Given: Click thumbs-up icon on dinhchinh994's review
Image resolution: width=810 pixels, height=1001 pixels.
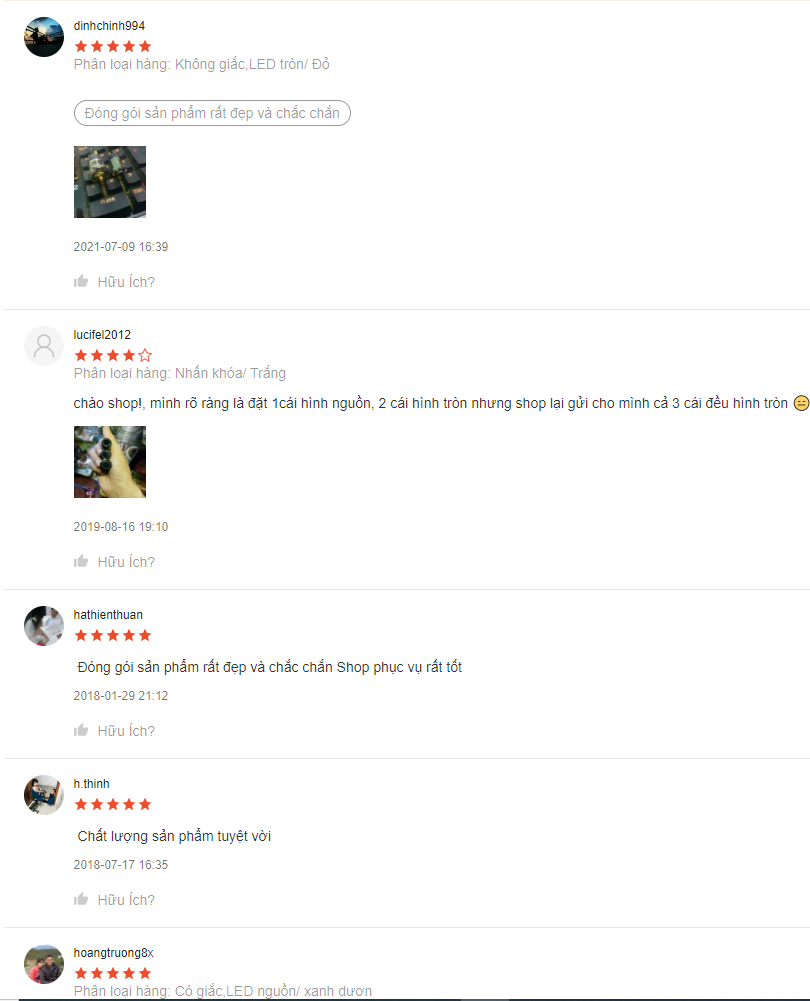Looking at the screenshot, I should pos(81,282).
